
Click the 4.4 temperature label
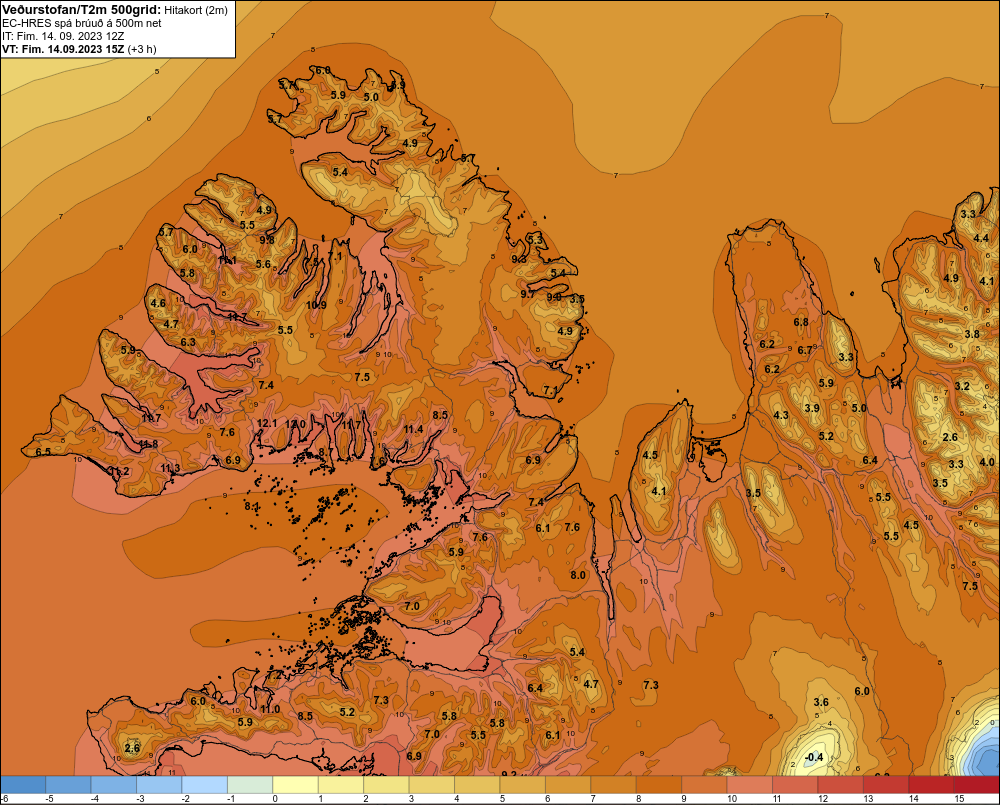(981, 238)
